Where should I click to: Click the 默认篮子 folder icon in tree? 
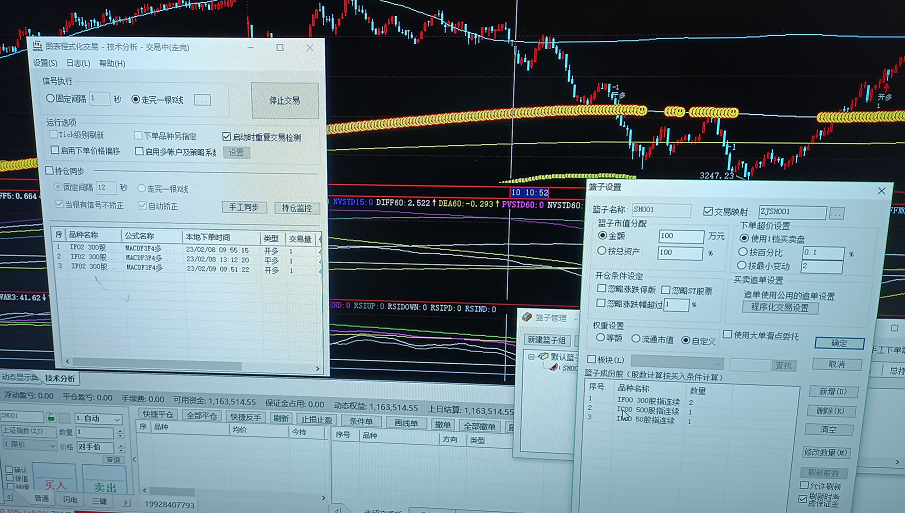[x=544, y=355]
